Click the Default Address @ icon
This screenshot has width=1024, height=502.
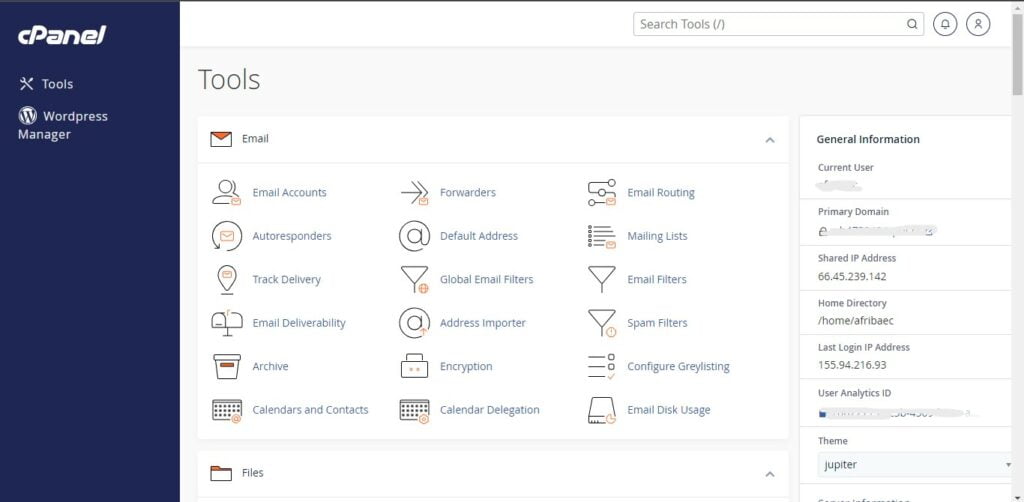tap(415, 236)
